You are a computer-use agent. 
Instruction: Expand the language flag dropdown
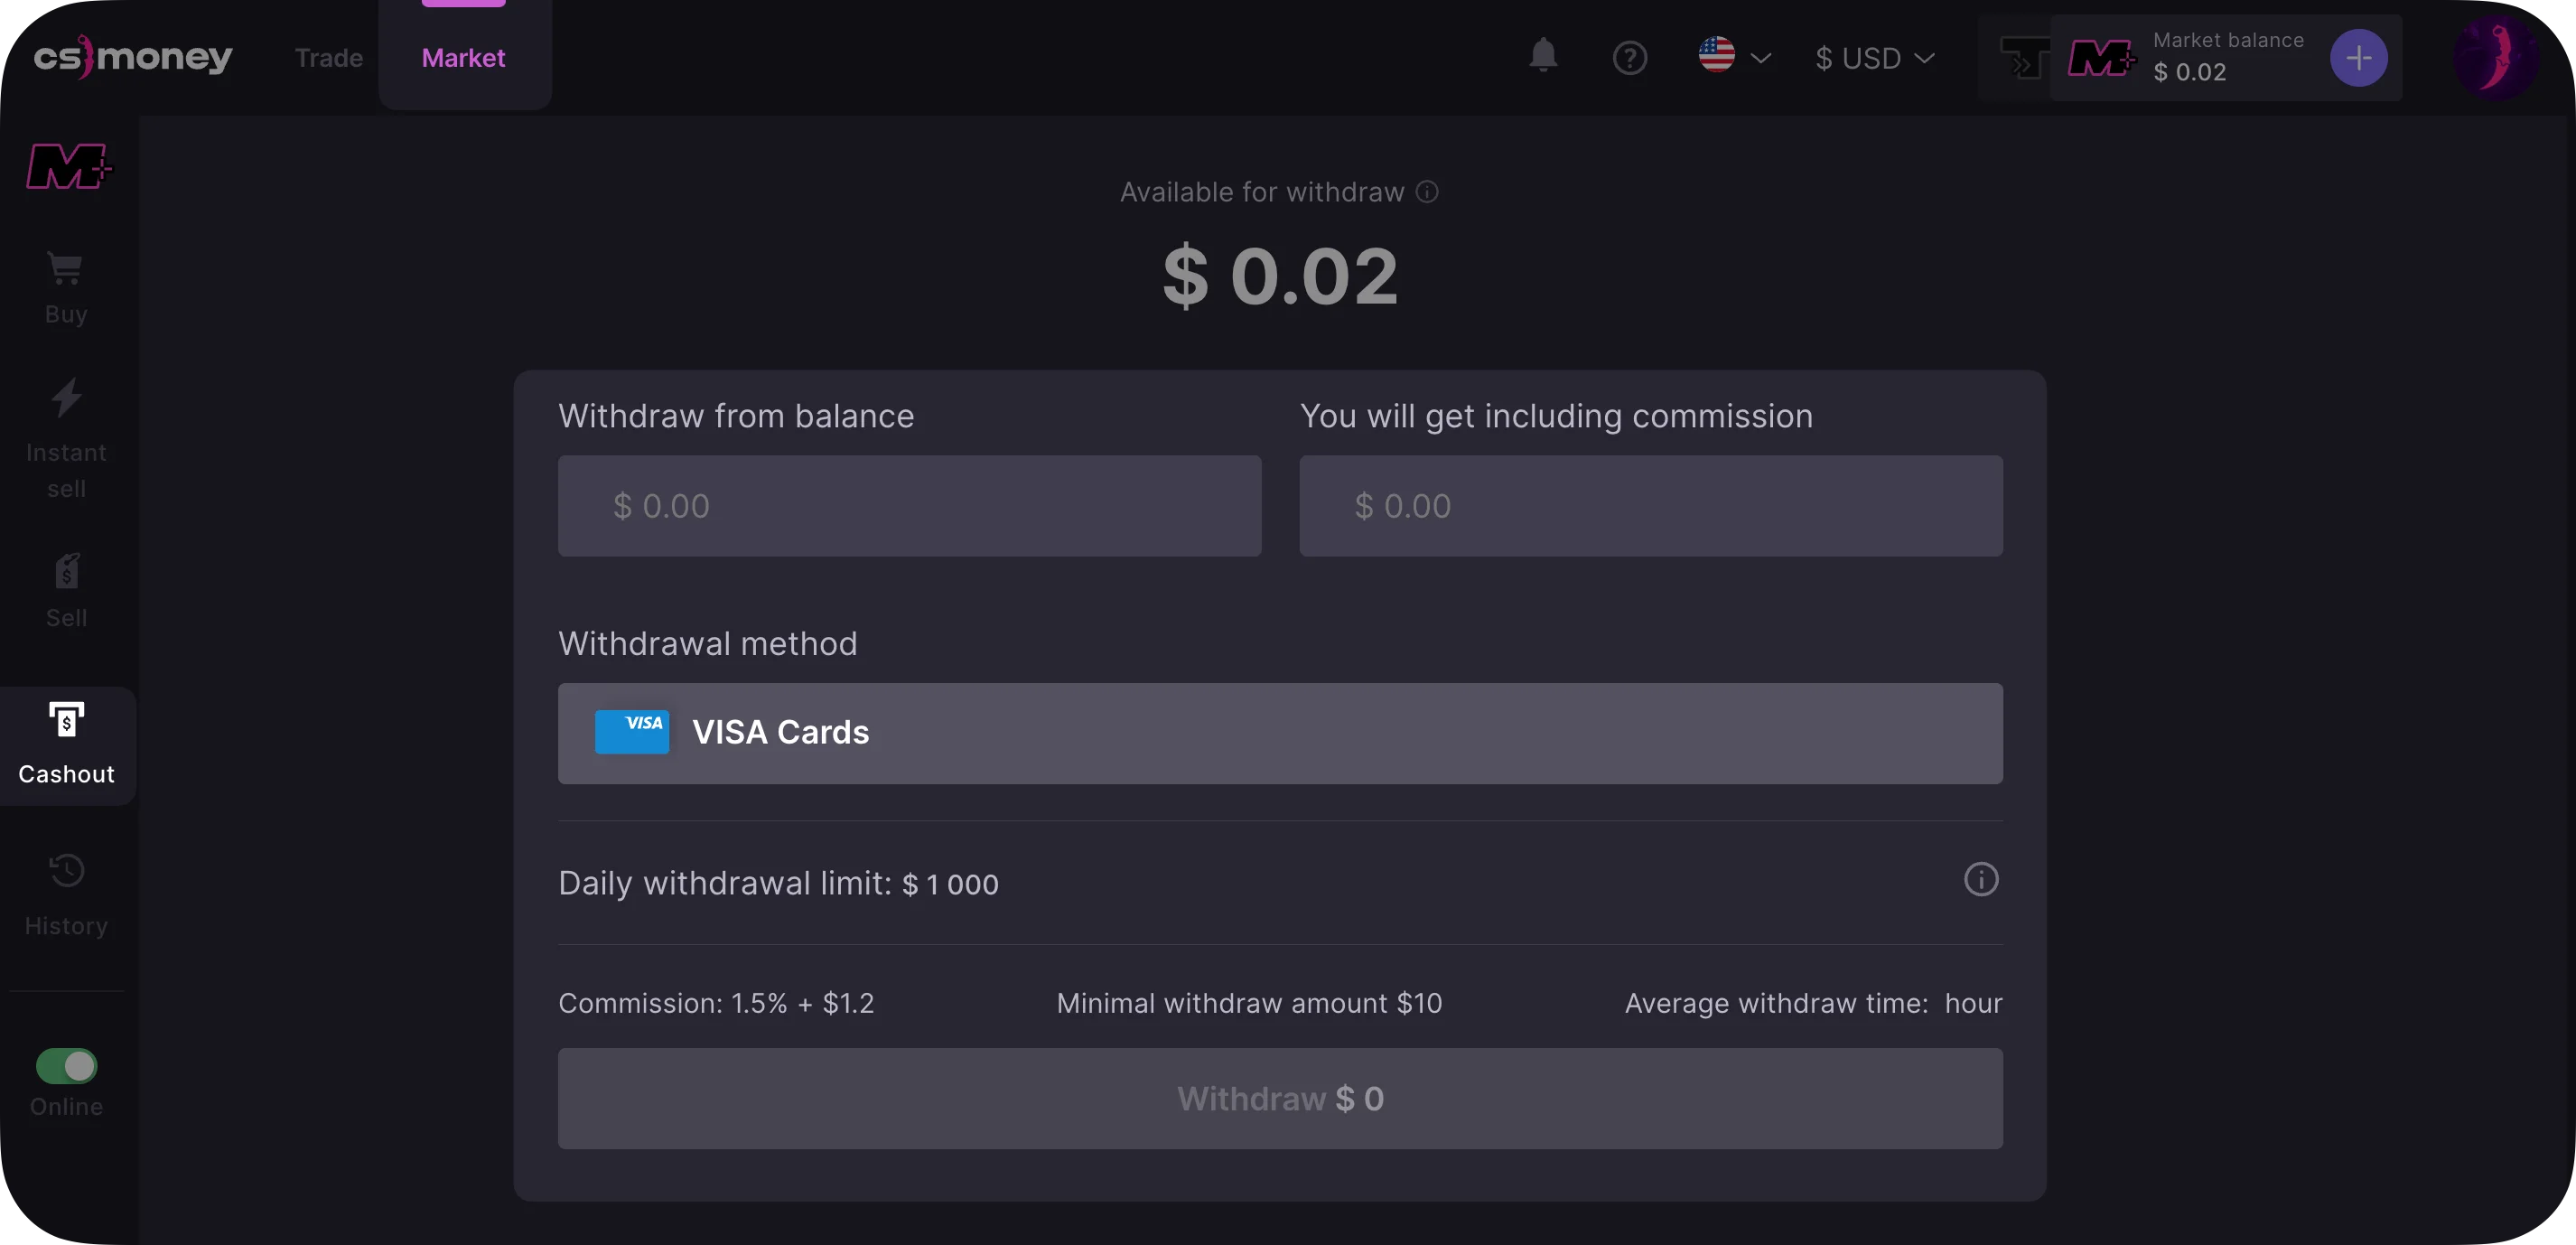tap(1735, 57)
